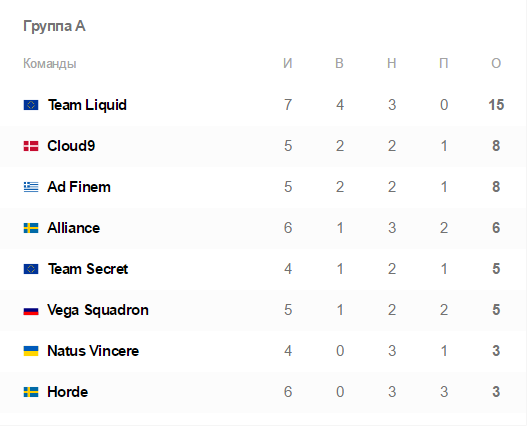Click the EU flag beside Team Secret
Viewport: 527px width, 427px height.
click(31, 269)
